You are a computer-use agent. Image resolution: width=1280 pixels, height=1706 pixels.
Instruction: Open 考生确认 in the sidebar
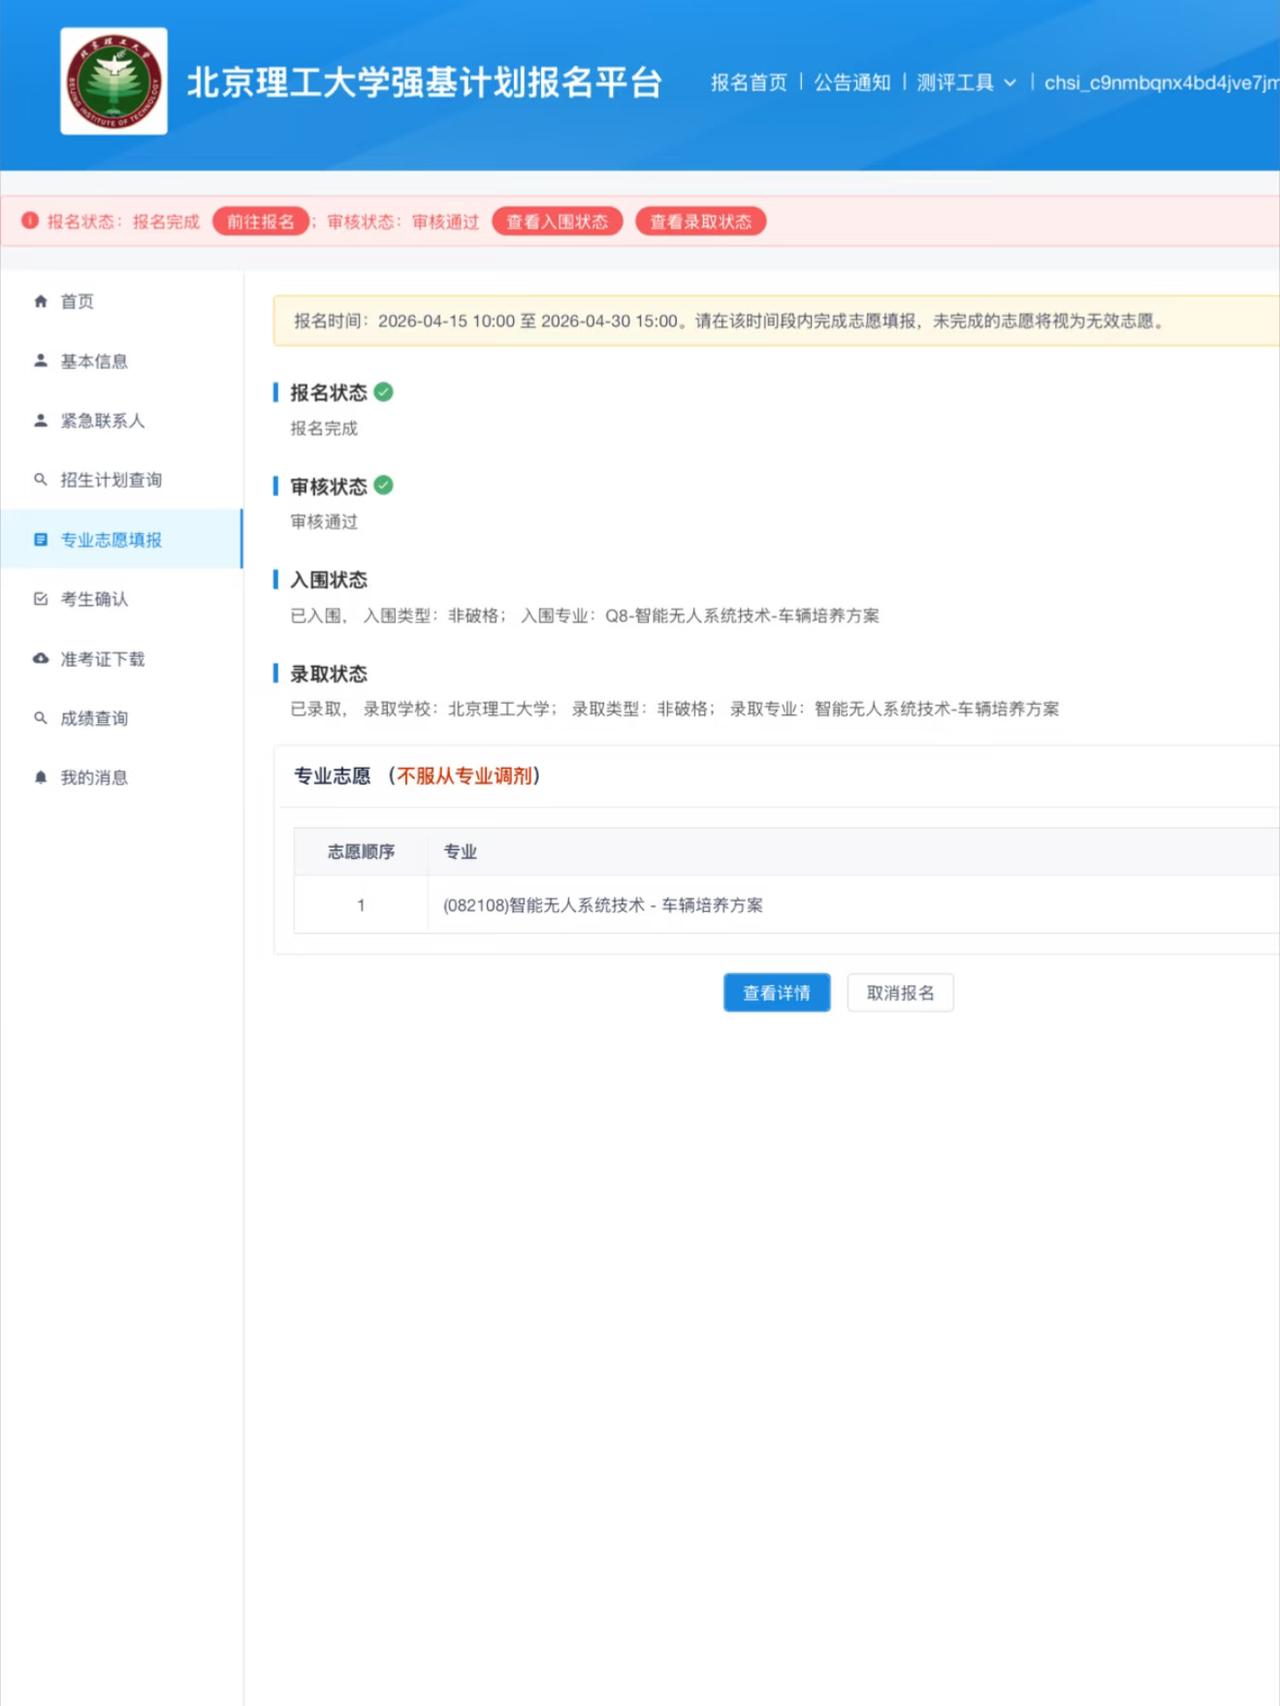pyautogui.click(x=94, y=599)
